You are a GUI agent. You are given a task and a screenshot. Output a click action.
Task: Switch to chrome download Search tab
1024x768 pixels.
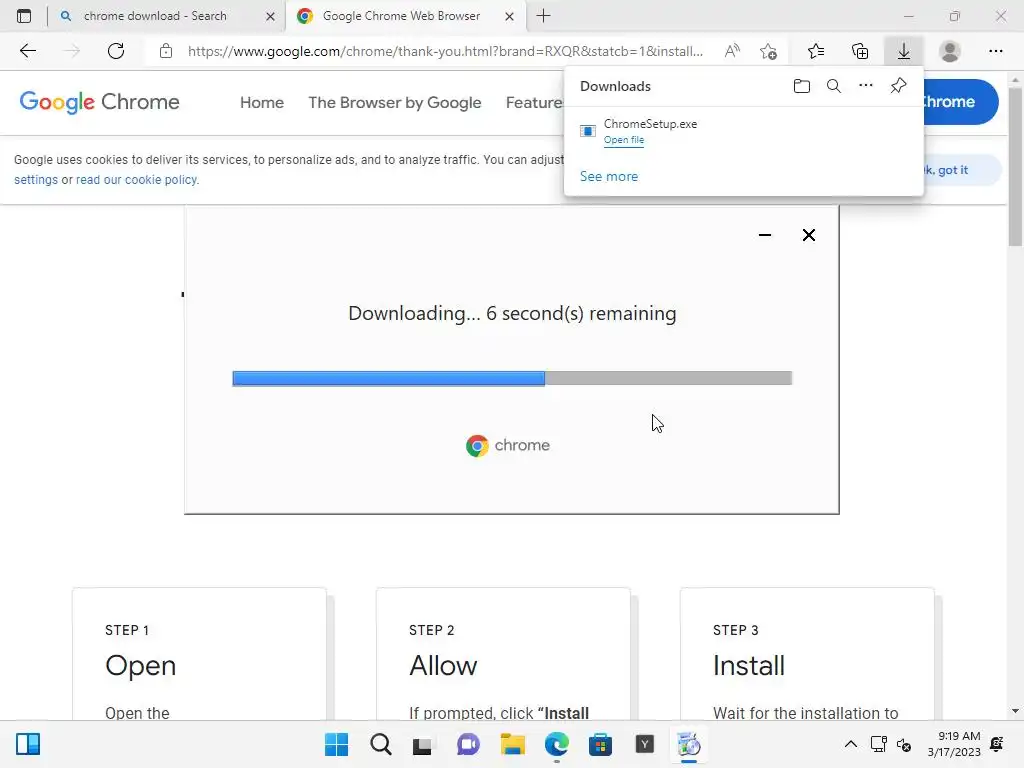155,16
